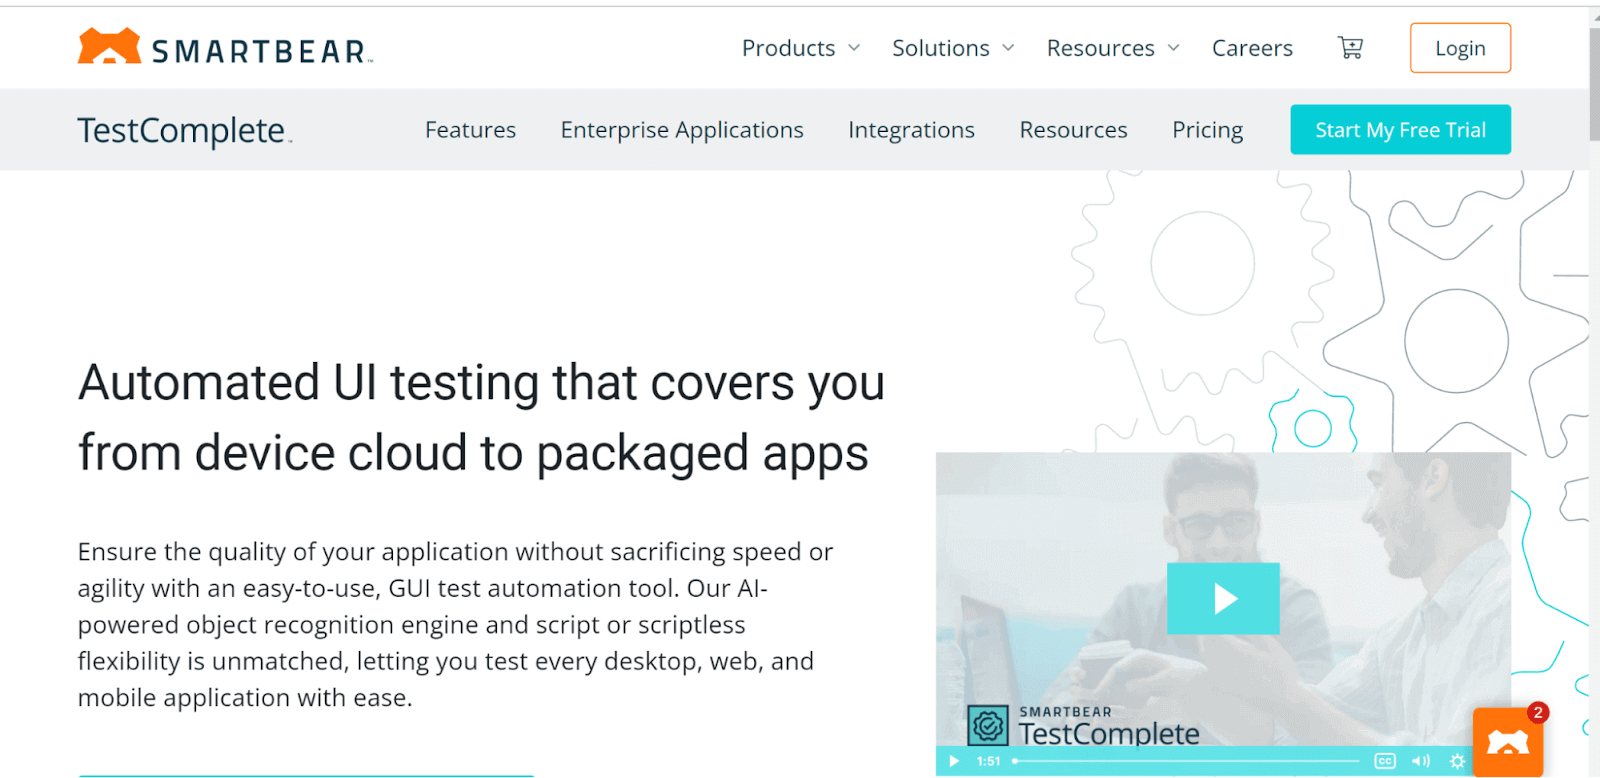Mute the video volume
Viewport: 1600px width, 778px height.
point(1420,761)
